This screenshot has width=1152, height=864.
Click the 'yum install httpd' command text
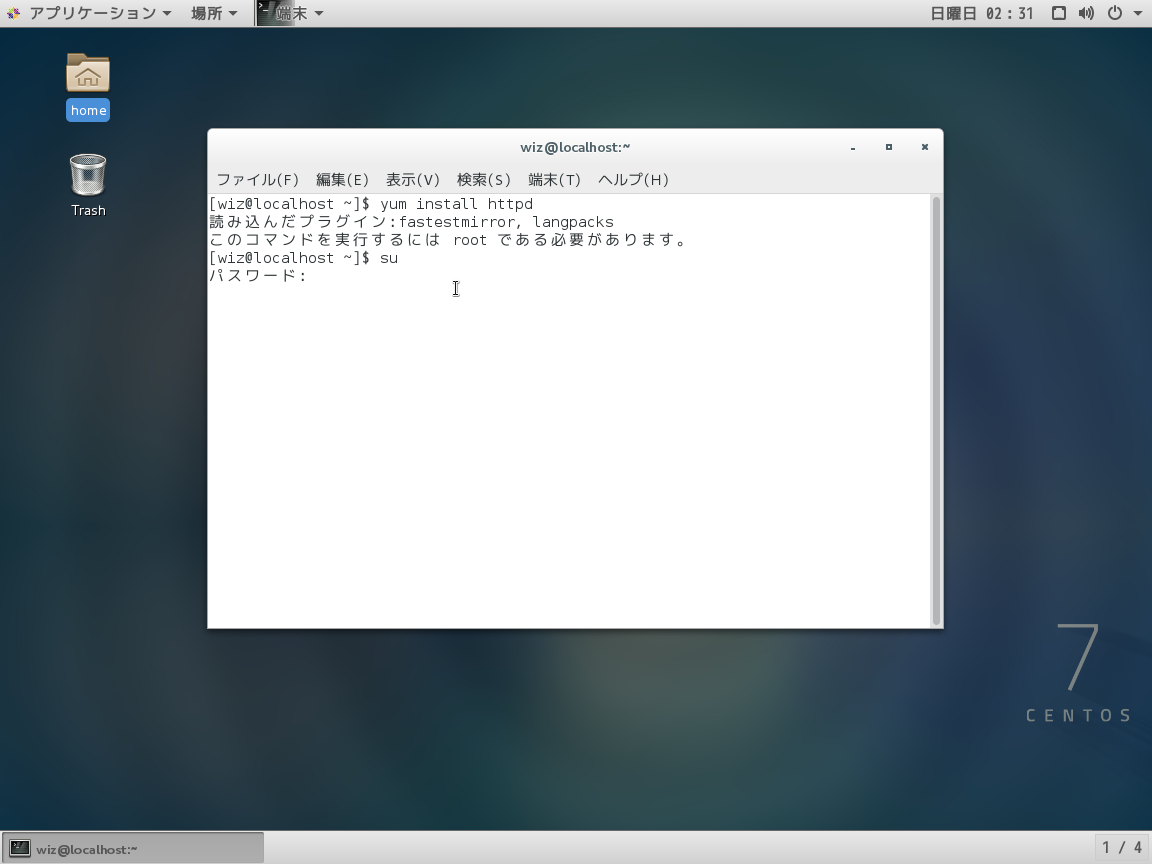[456, 204]
